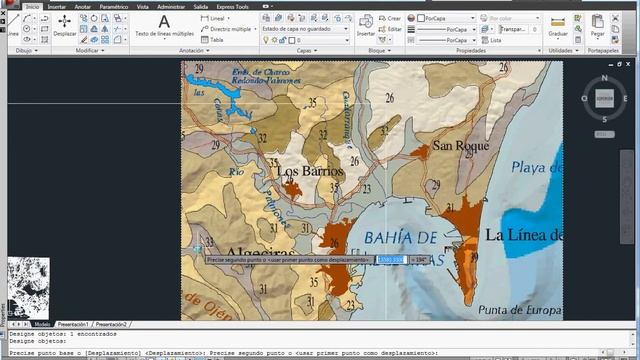Click the Texto de líneas múltiples tool
Screen dimensions: 640x360
point(164,26)
